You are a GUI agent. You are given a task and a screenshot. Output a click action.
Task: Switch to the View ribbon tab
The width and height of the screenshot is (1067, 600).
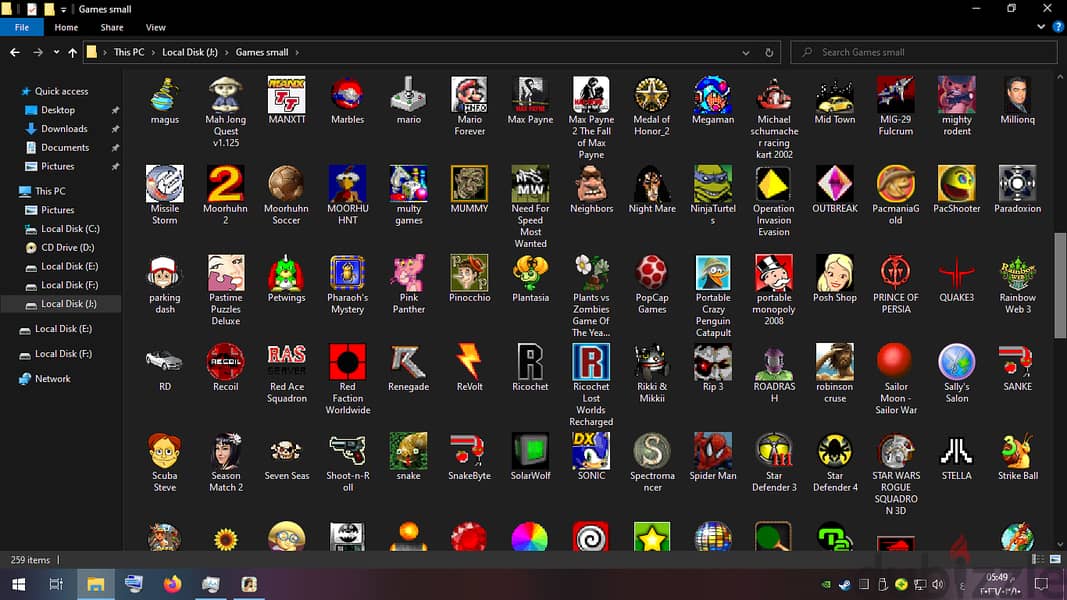pos(155,27)
